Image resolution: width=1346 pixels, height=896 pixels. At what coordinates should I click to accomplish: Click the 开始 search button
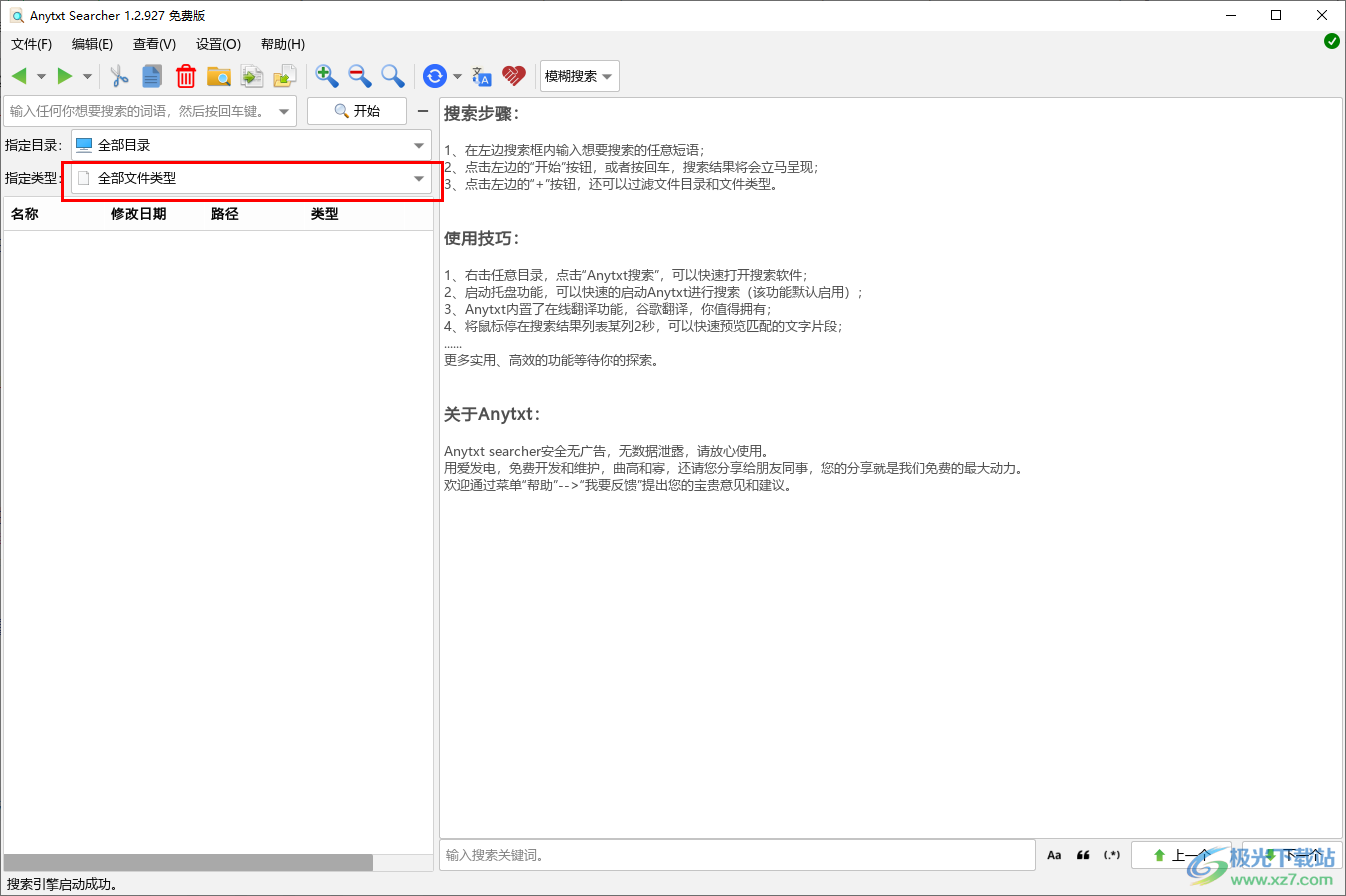pos(357,111)
